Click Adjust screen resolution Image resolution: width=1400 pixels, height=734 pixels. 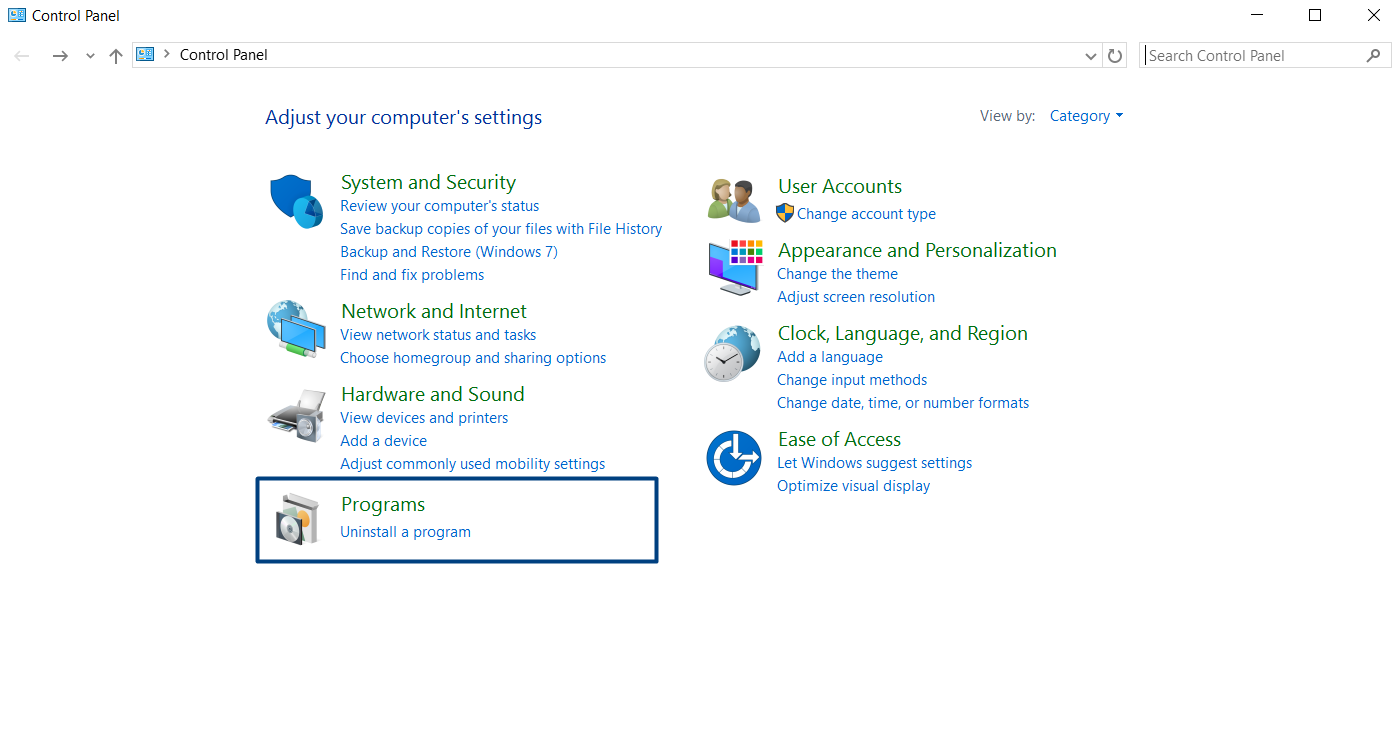(856, 297)
